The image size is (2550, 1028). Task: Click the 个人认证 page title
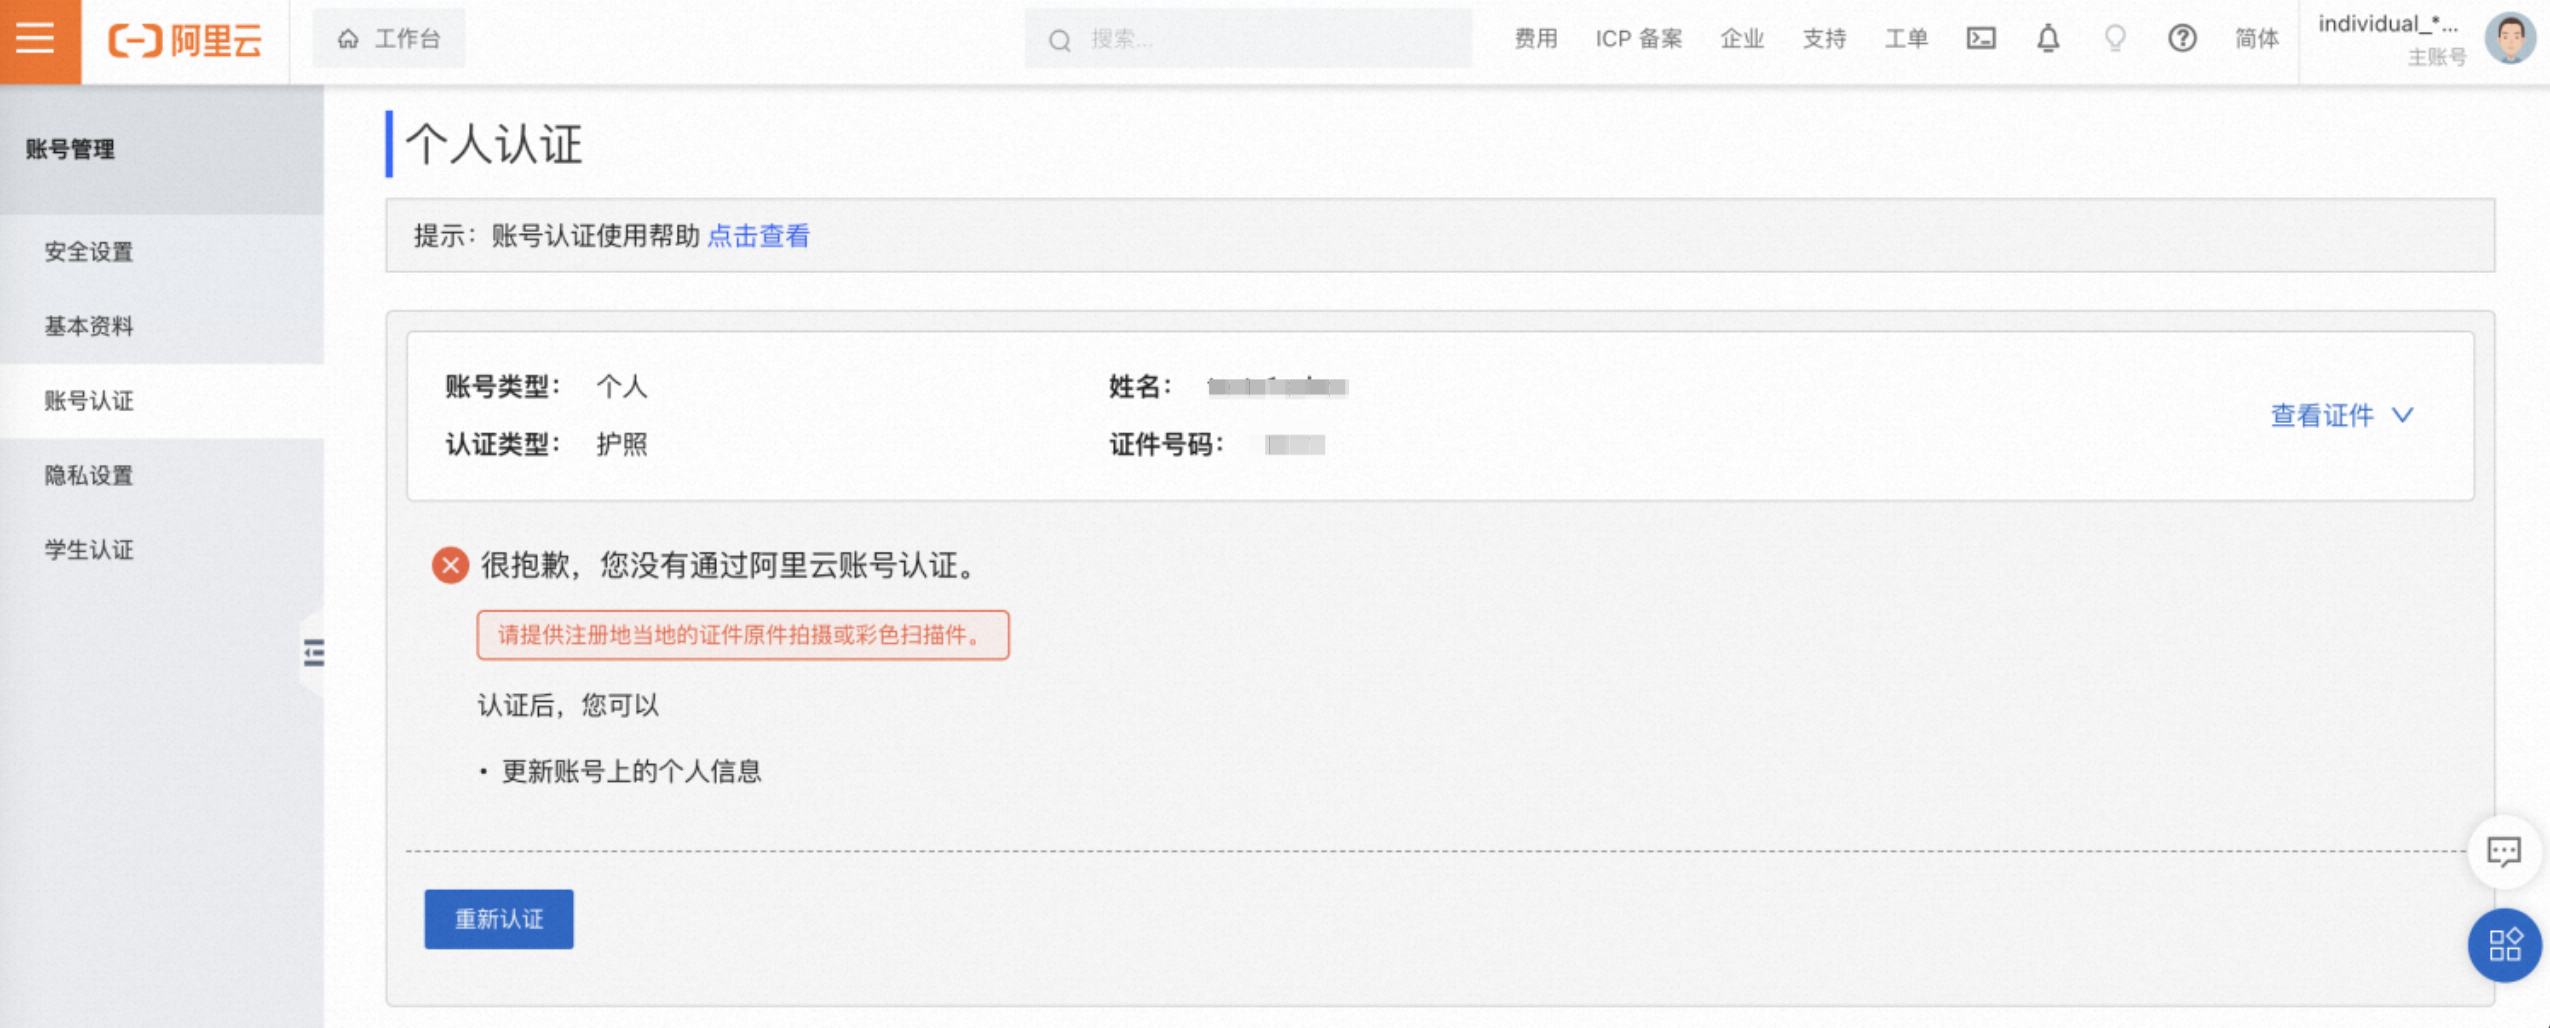pos(494,144)
